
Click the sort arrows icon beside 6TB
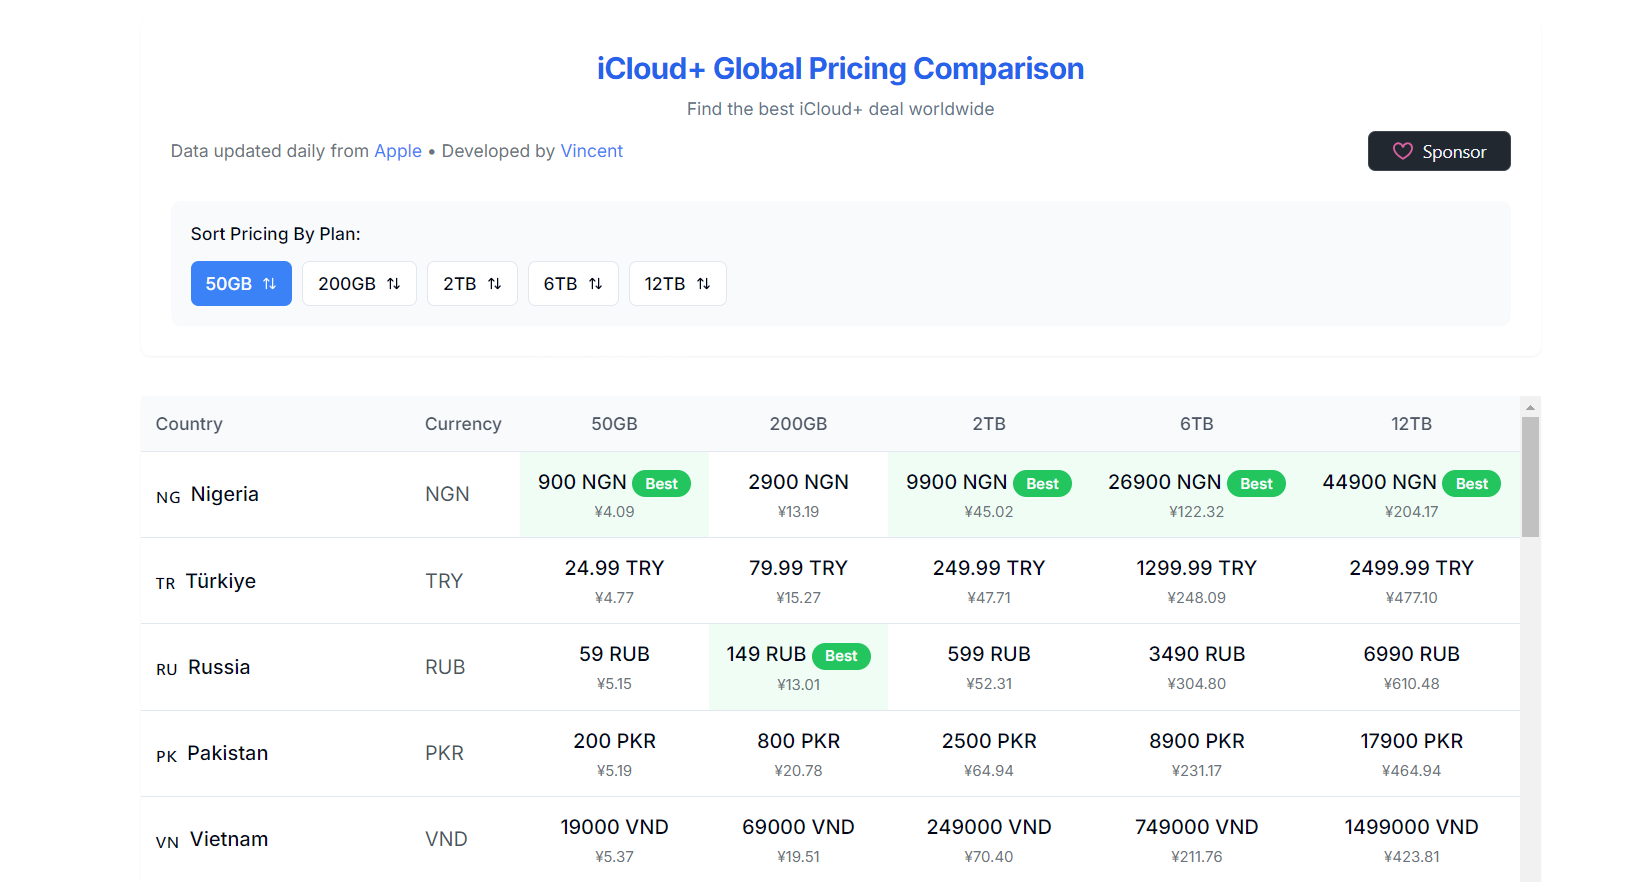(595, 284)
